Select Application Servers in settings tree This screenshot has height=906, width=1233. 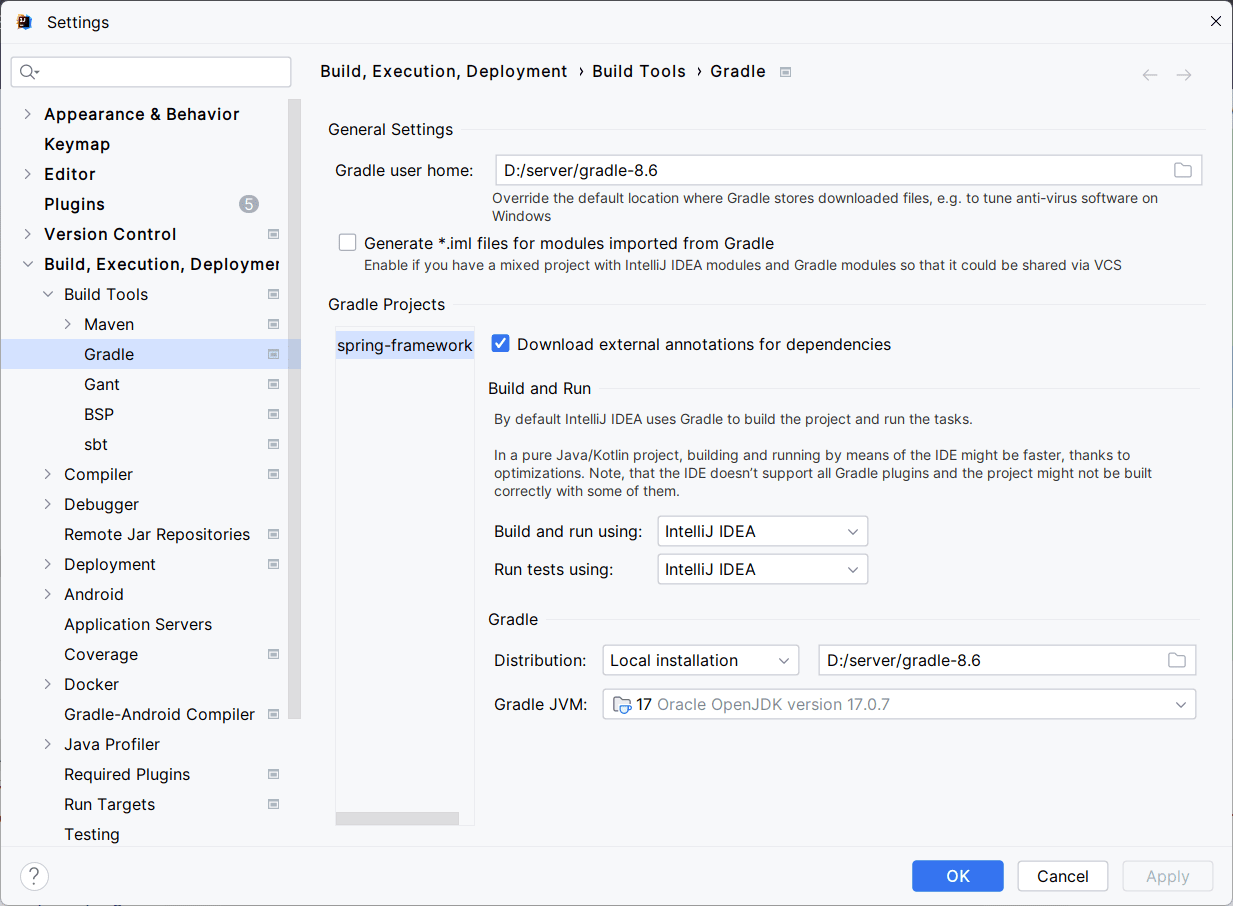click(x=138, y=624)
